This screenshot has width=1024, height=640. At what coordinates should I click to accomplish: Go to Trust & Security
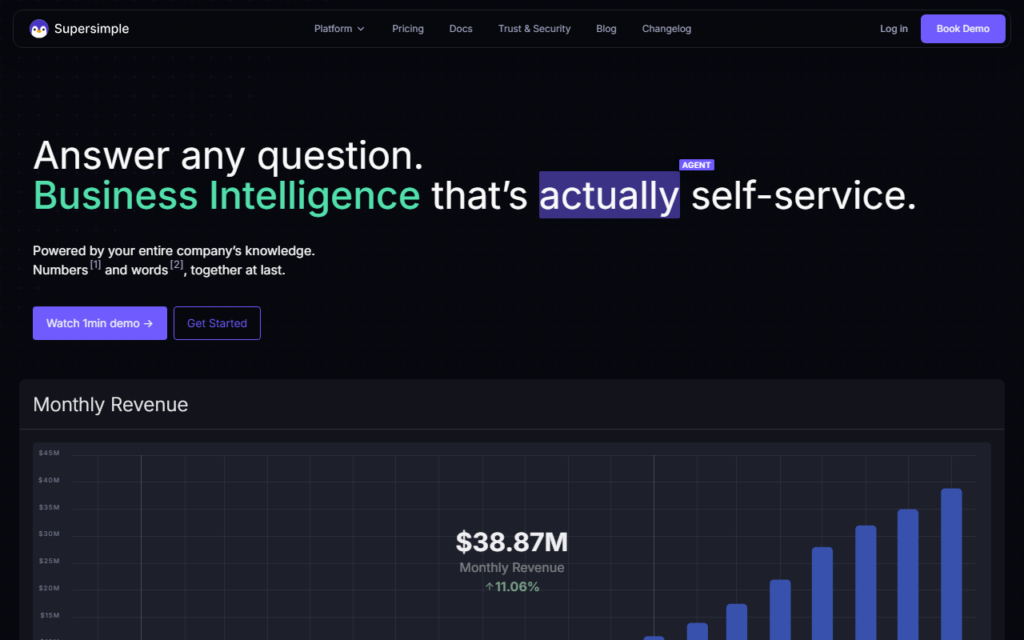click(x=534, y=29)
